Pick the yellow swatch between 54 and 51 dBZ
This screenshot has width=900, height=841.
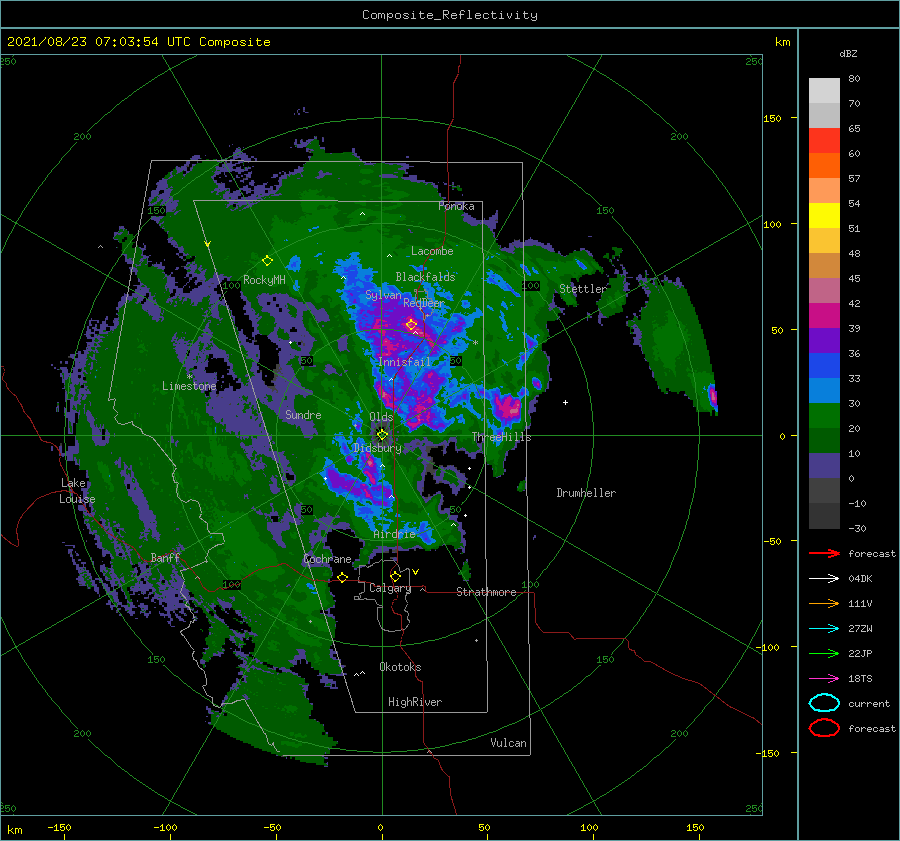824,215
